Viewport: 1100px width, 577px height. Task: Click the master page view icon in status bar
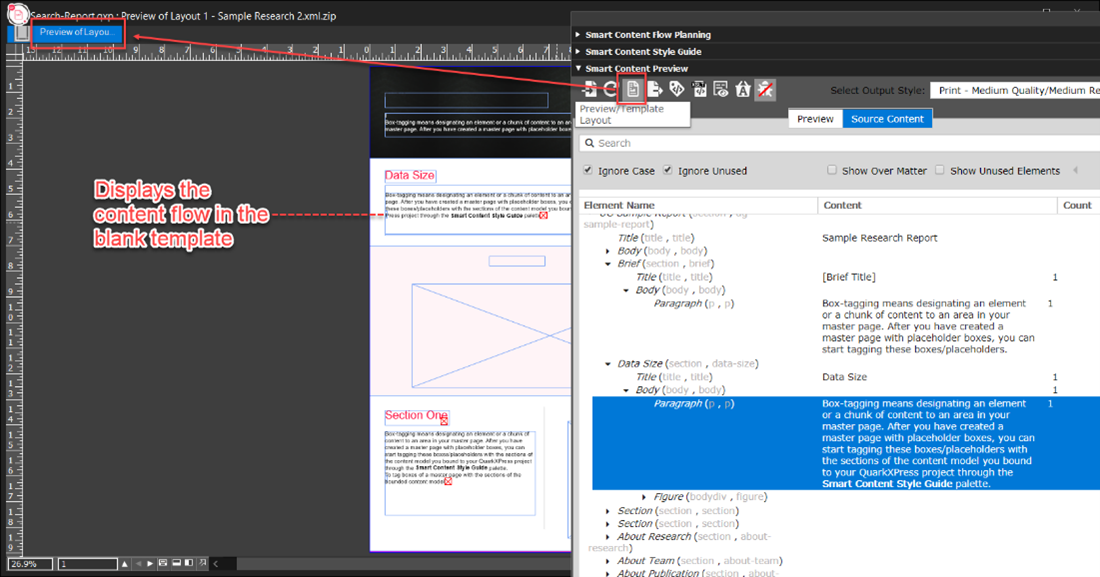point(163,563)
